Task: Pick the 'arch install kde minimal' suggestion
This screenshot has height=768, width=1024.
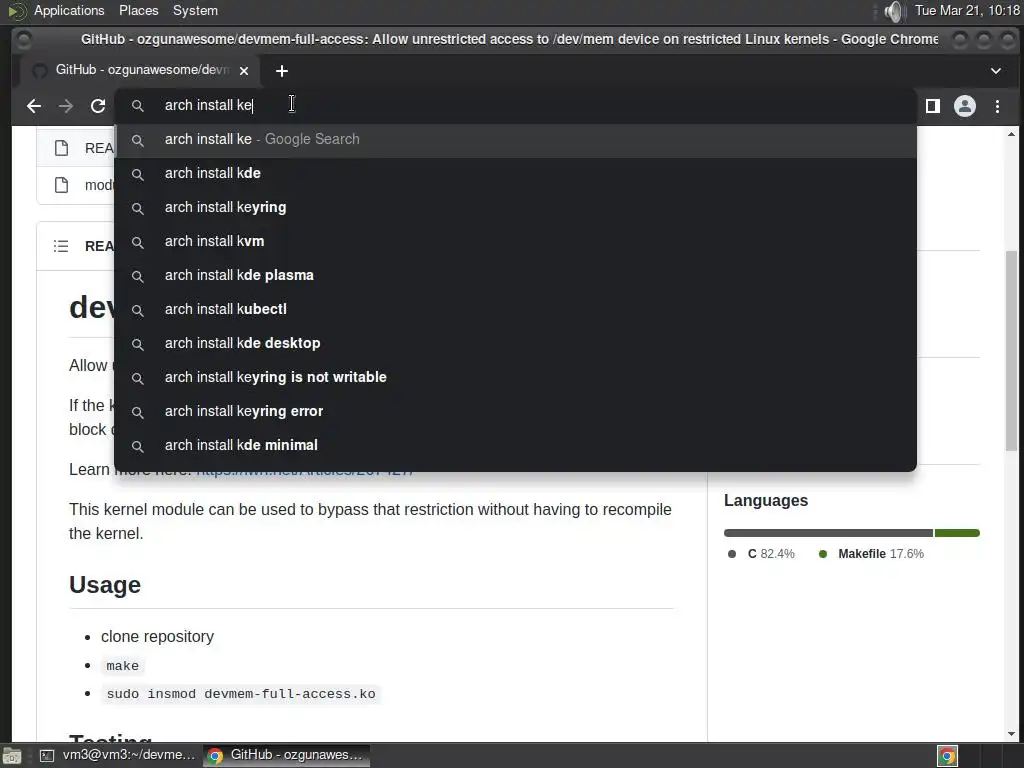Action: point(515,445)
